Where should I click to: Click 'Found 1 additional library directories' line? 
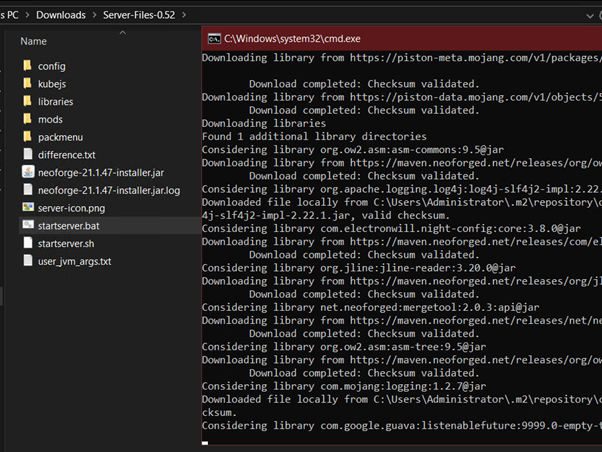point(314,136)
